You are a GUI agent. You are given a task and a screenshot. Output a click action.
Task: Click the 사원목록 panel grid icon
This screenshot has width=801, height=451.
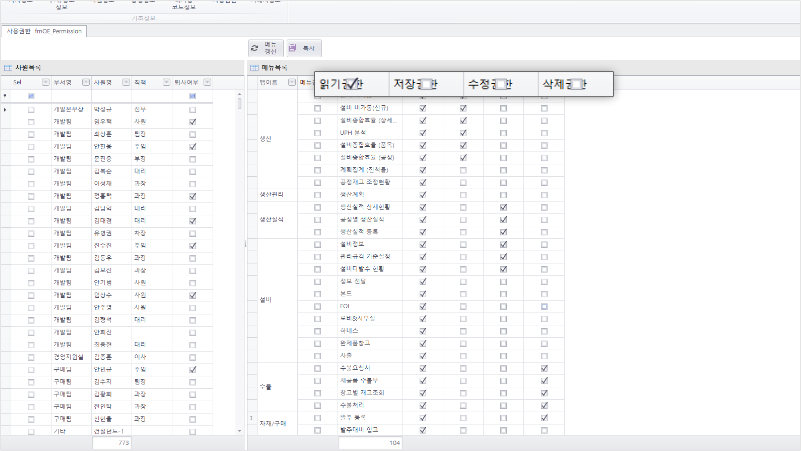8,68
